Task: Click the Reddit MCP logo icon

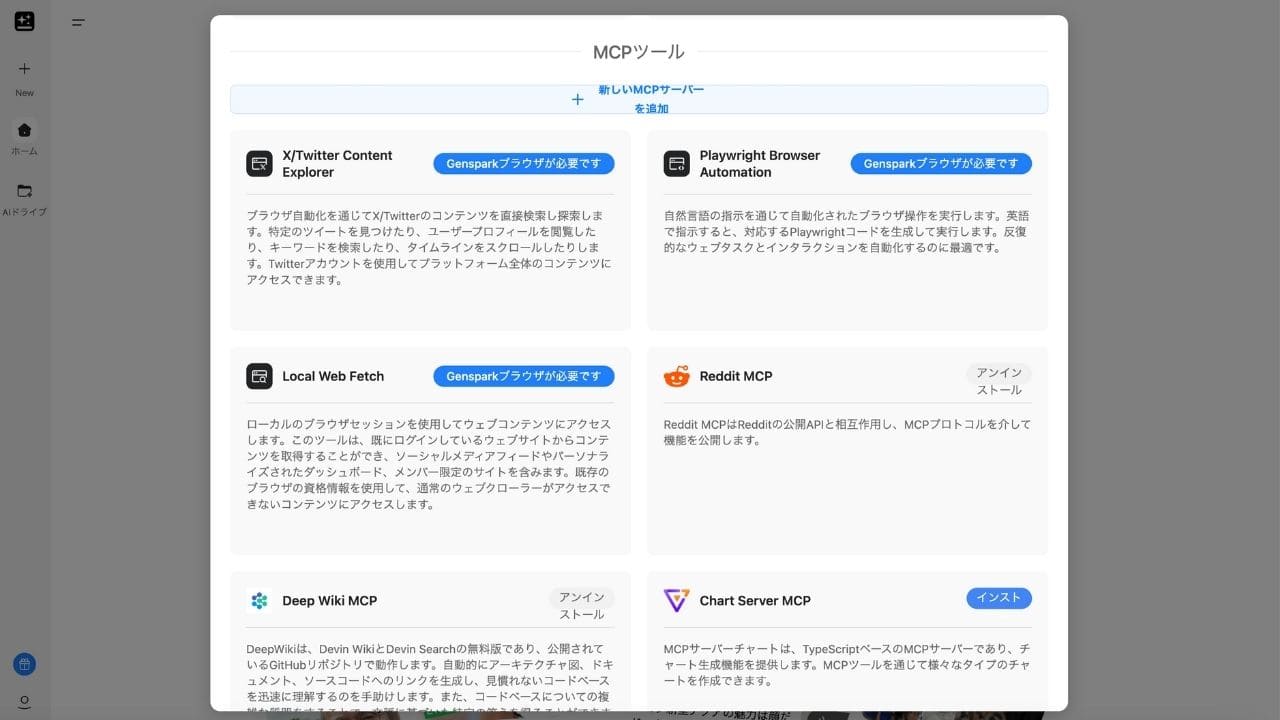Action: (x=676, y=376)
